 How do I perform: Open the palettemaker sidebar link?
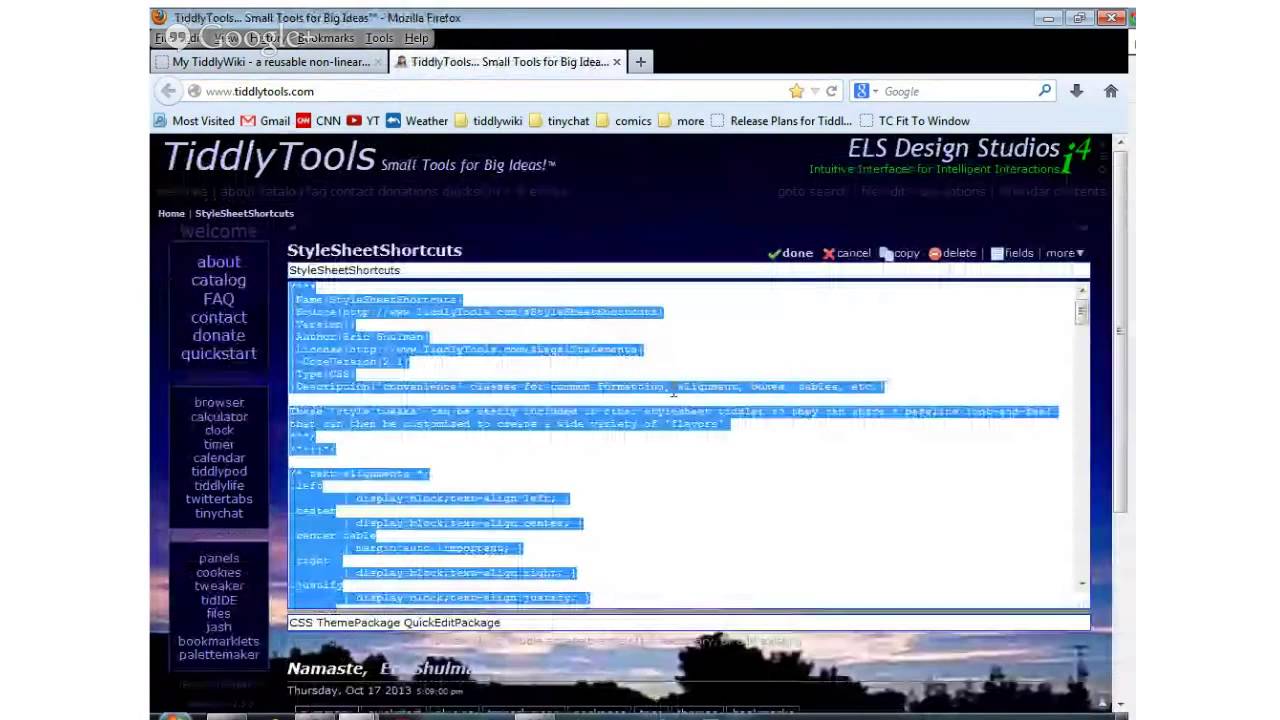[x=219, y=655]
